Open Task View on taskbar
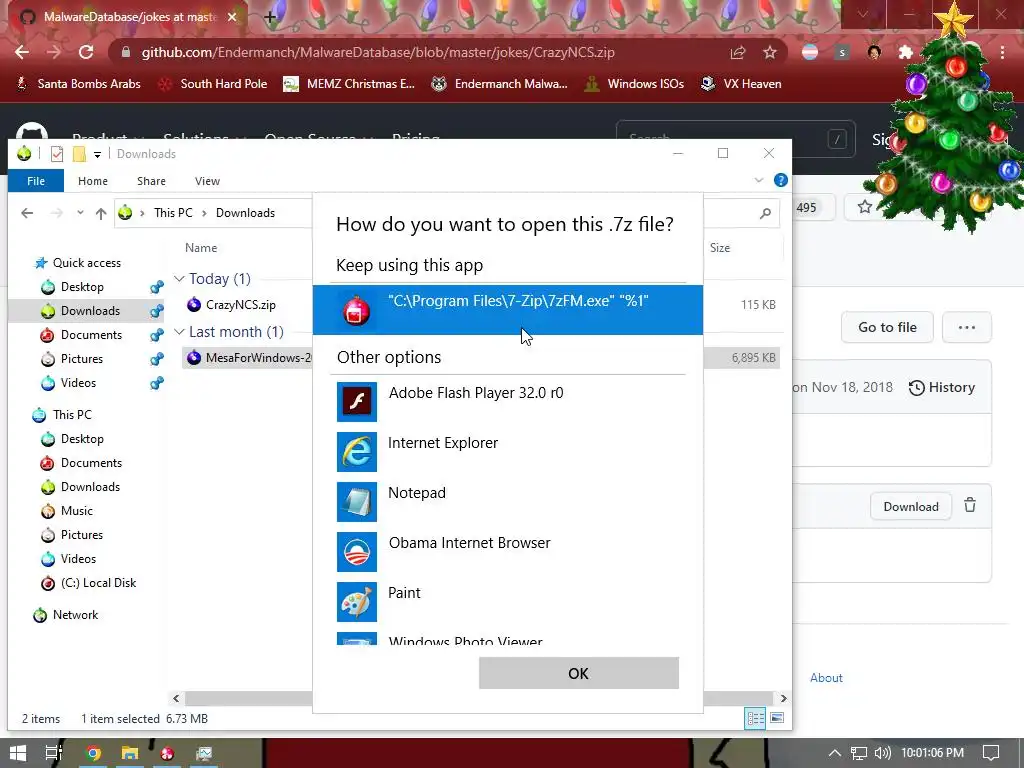 pos(54,753)
